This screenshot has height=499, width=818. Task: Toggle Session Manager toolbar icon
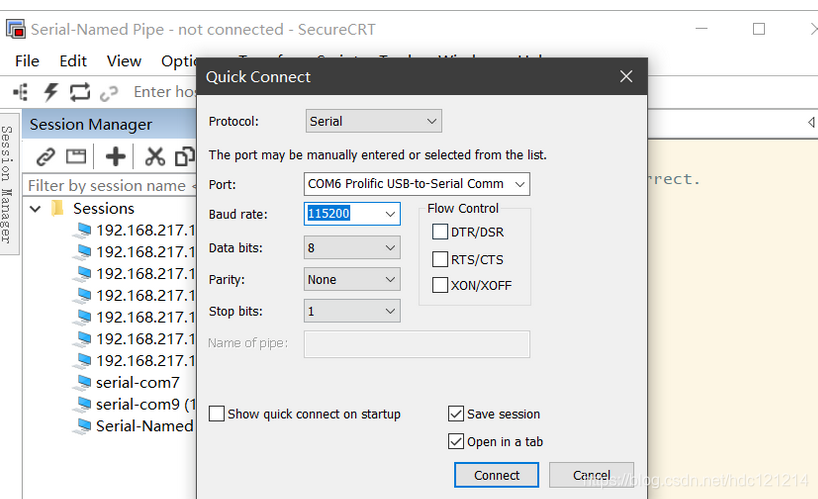(21, 92)
